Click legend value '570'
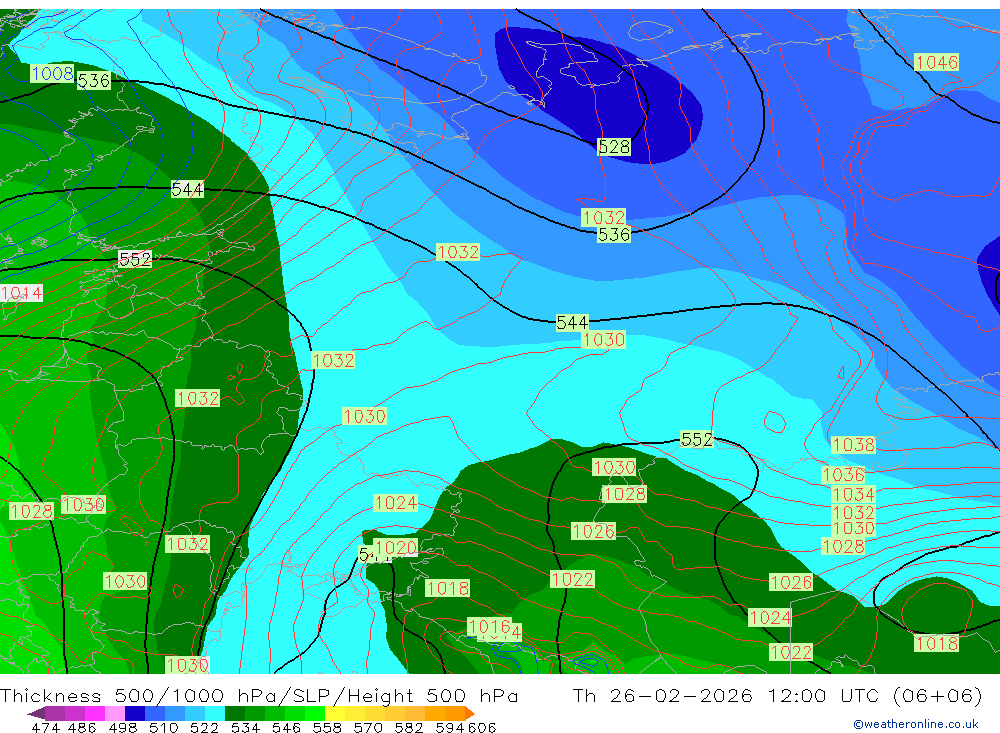Image resolution: width=1000 pixels, height=733 pixels. (368, 727)
